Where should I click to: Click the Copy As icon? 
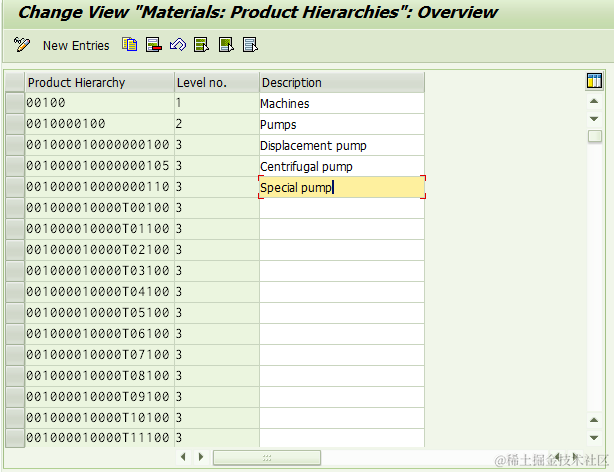[x=130, y=45]
